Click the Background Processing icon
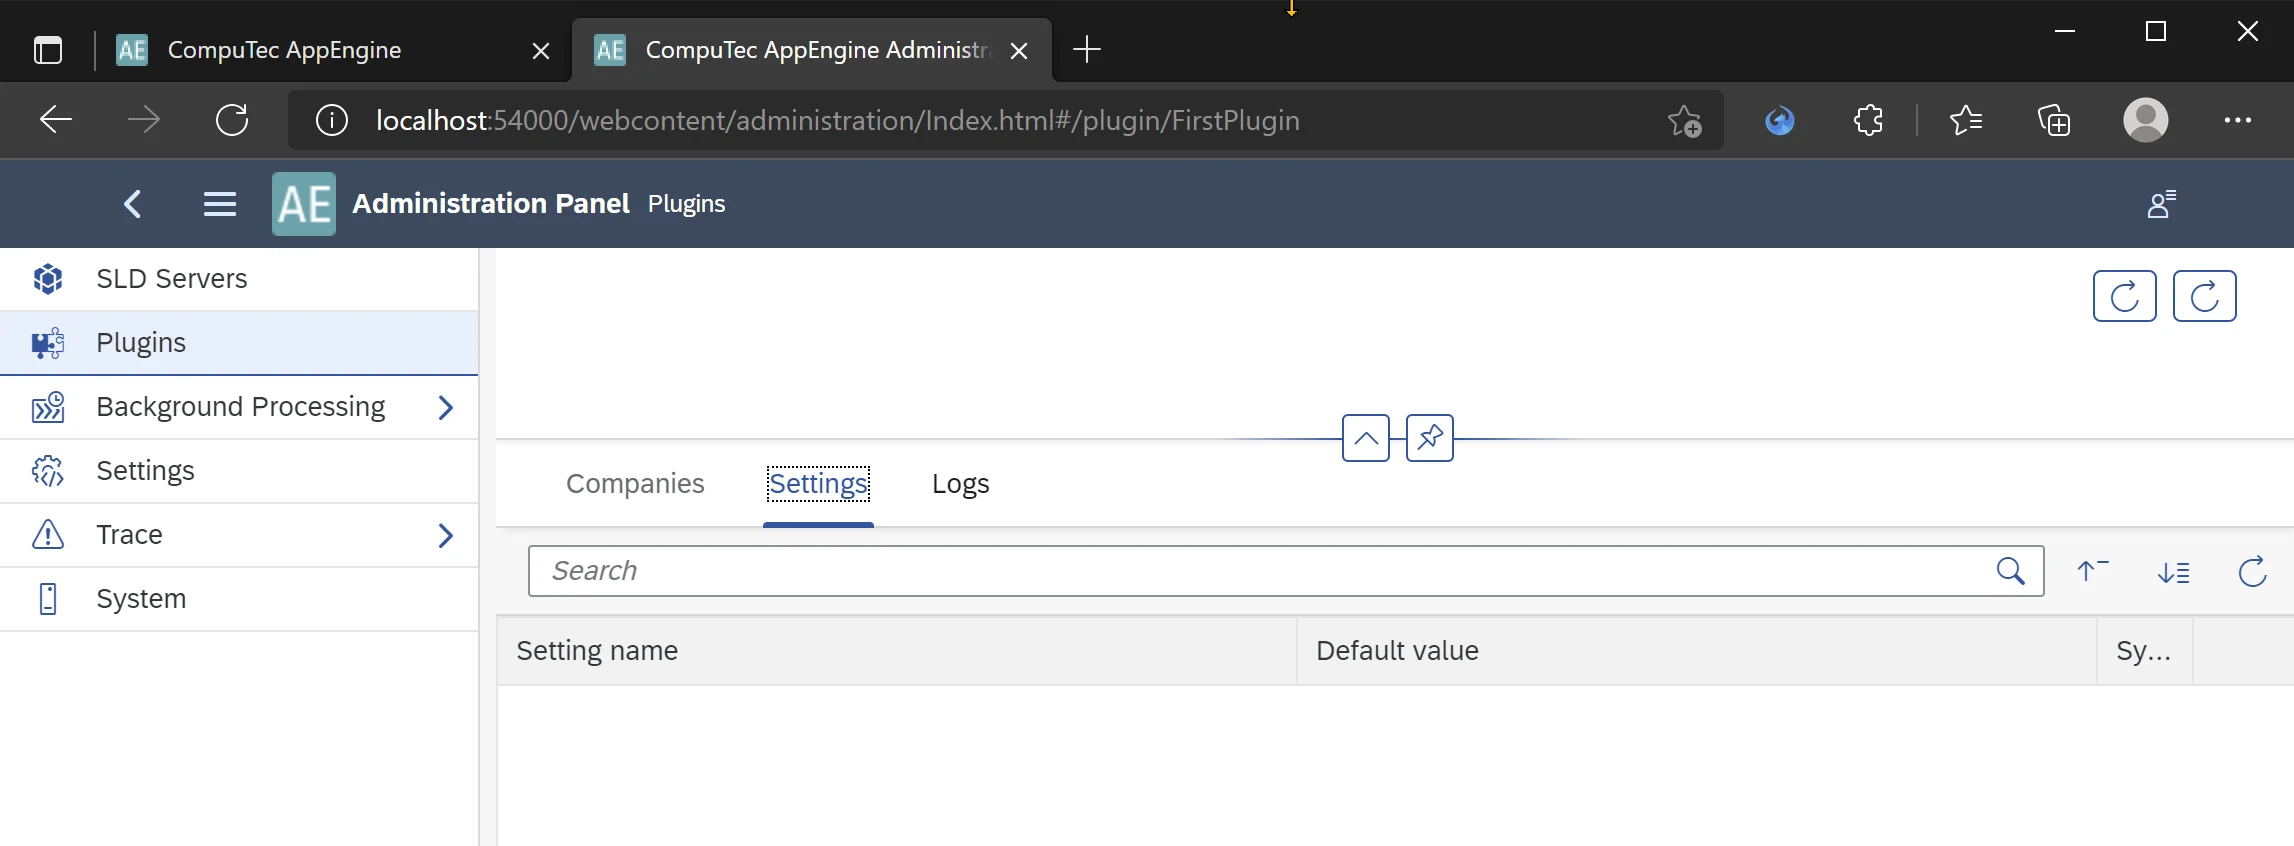The width and height of the screenshot is (2294, 846). click(x=48, y=407)
